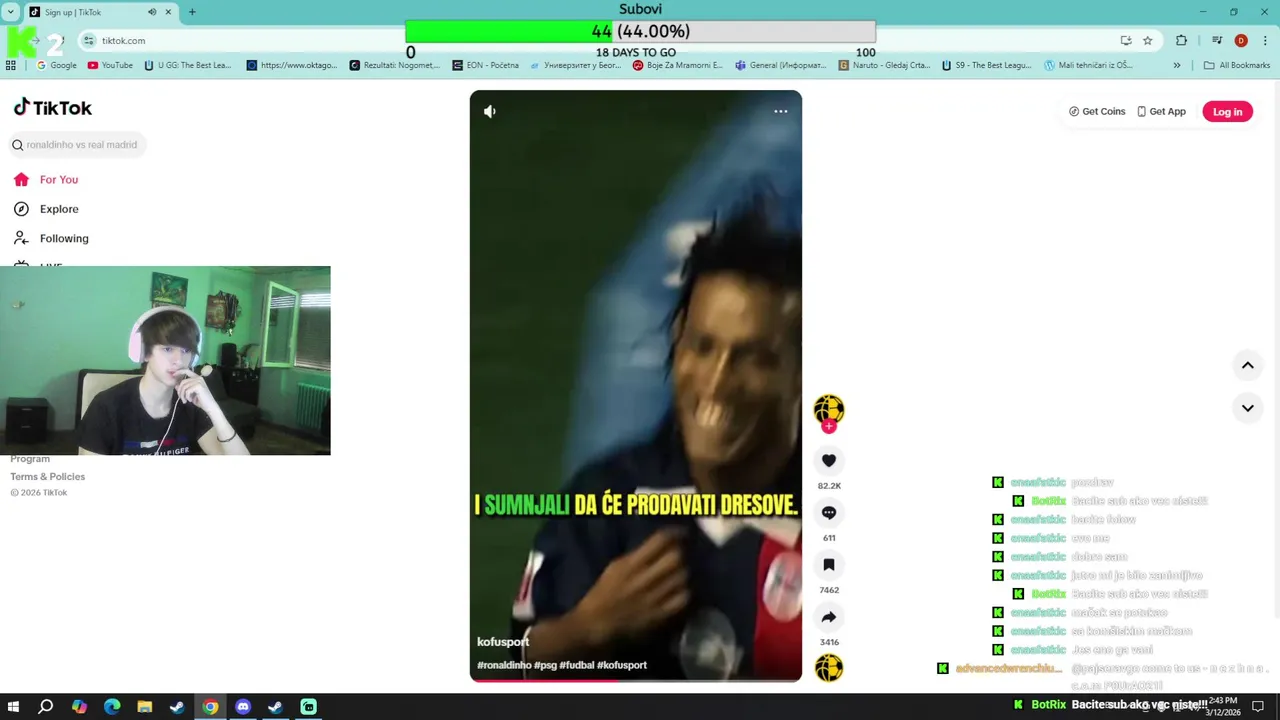1280x720 pixels.
Task: Open the Naruto - Gledaj Crta... bookmark
Action: click(884, 66)
